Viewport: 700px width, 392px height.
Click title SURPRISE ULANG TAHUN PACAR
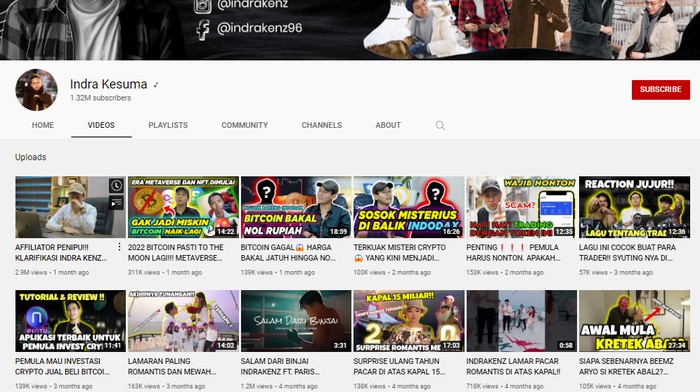tap(399, 367)
